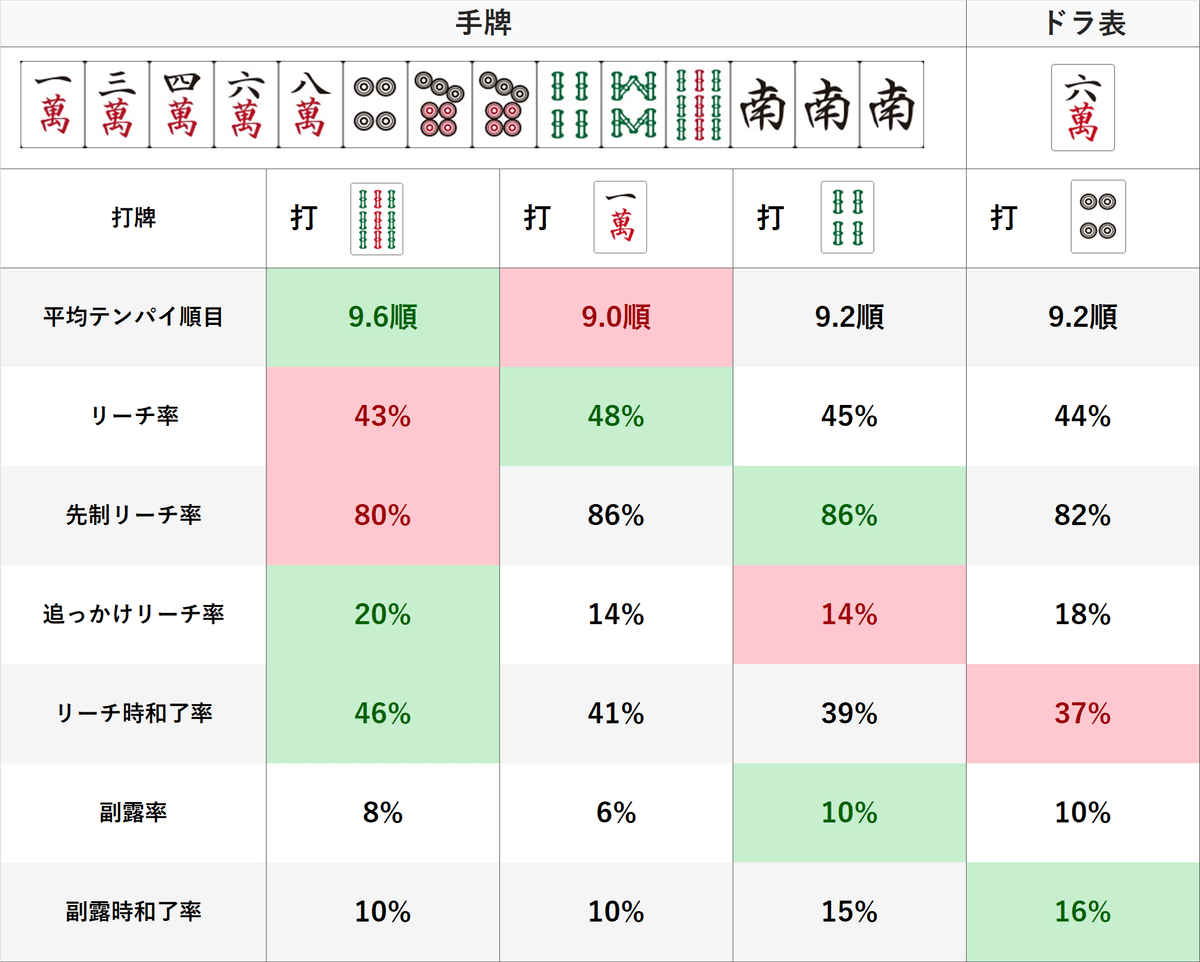Viewport: 1200px width, 962px height.
Task: Click the 平均テンパイ順目 row label
Action: [x=133, y=318]
